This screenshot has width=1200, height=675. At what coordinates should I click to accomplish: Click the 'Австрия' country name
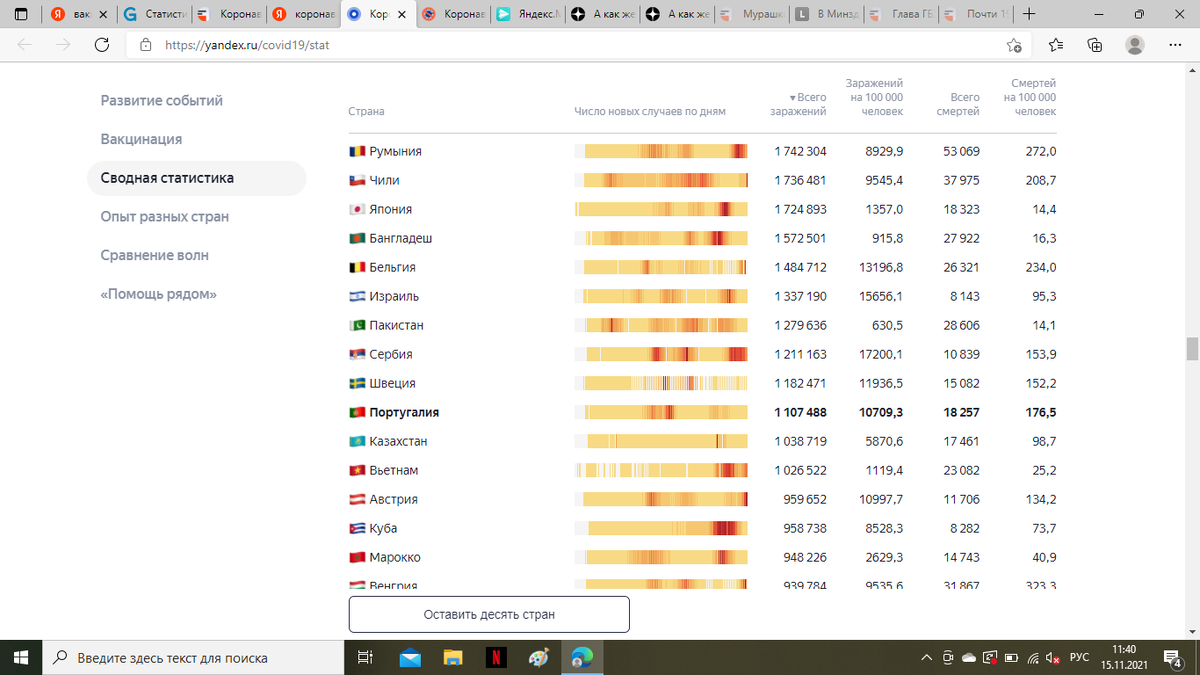[x=393, y=499]
